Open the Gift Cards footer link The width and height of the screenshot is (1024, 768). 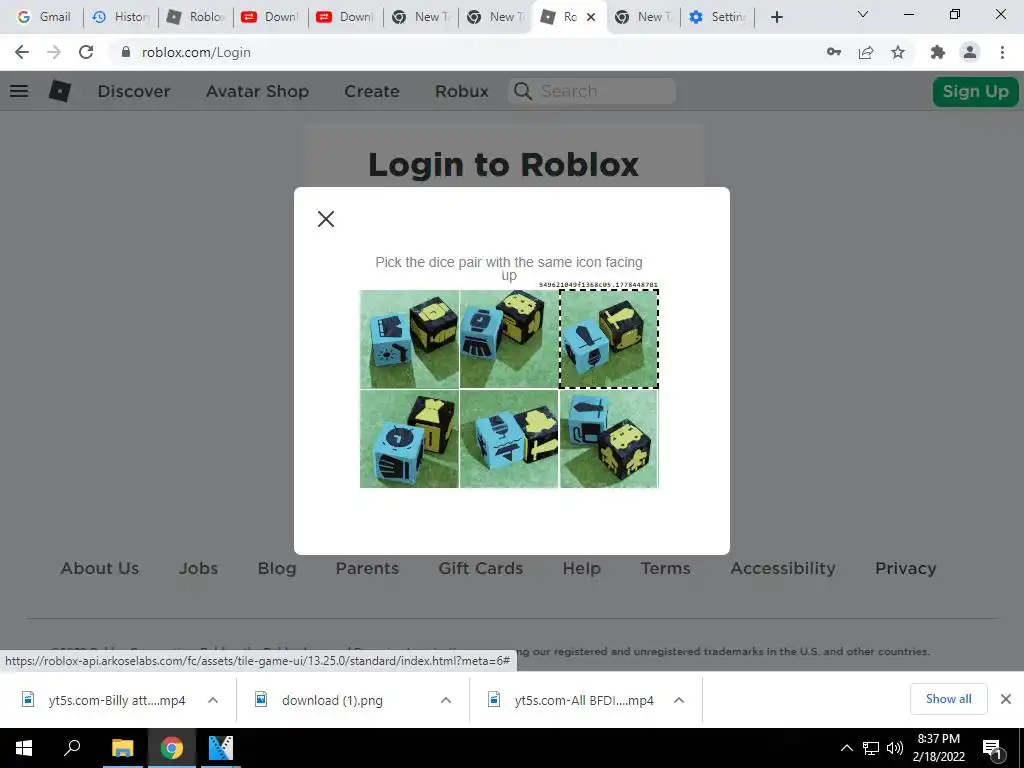tap(481, 568)
